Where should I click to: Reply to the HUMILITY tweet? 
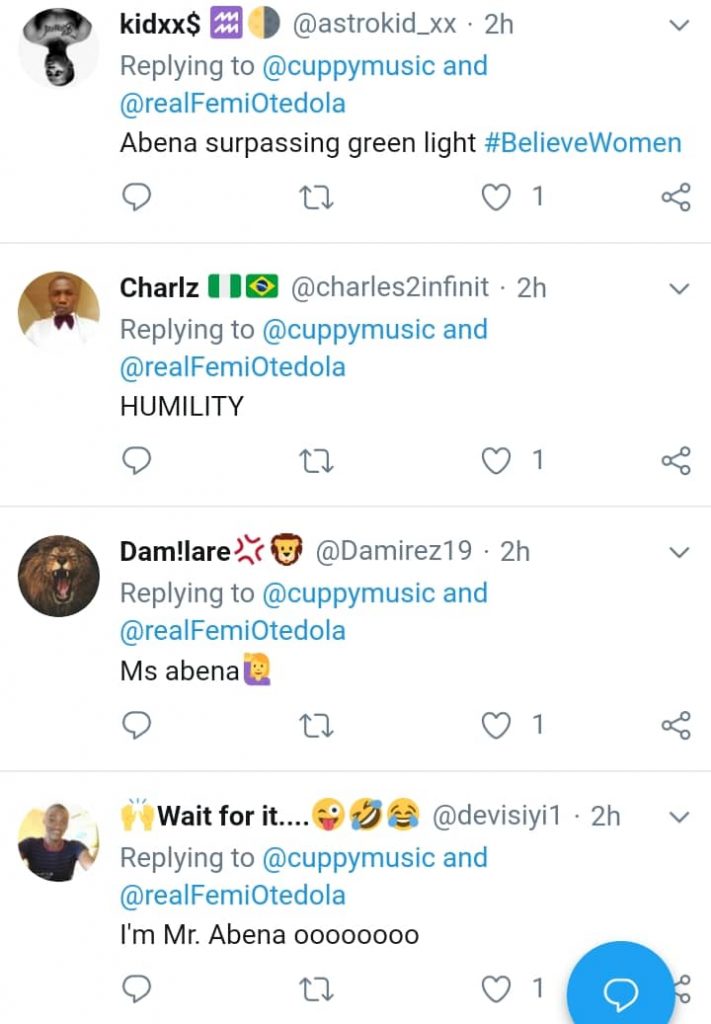[x=136, y=460]
